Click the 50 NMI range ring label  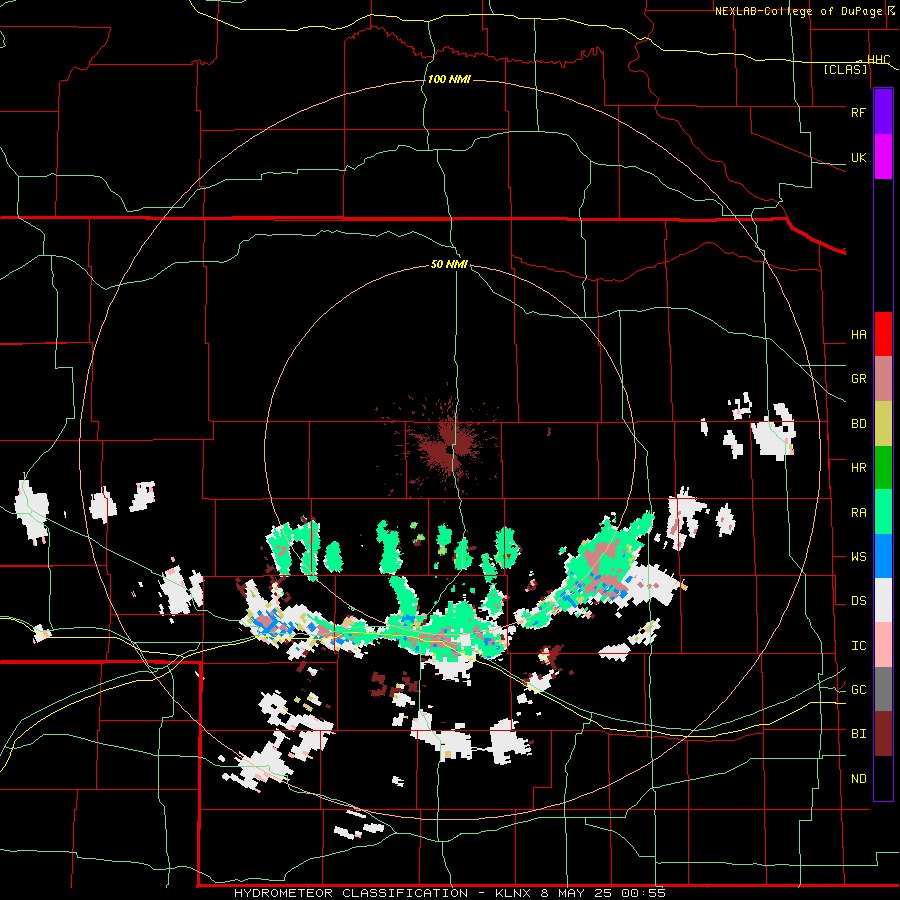(449, 264)
